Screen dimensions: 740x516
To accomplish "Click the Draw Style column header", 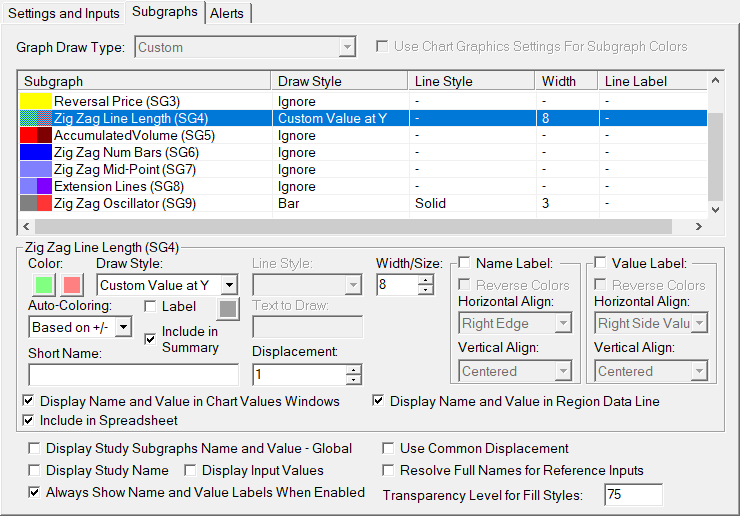I will tap(310, 81).
